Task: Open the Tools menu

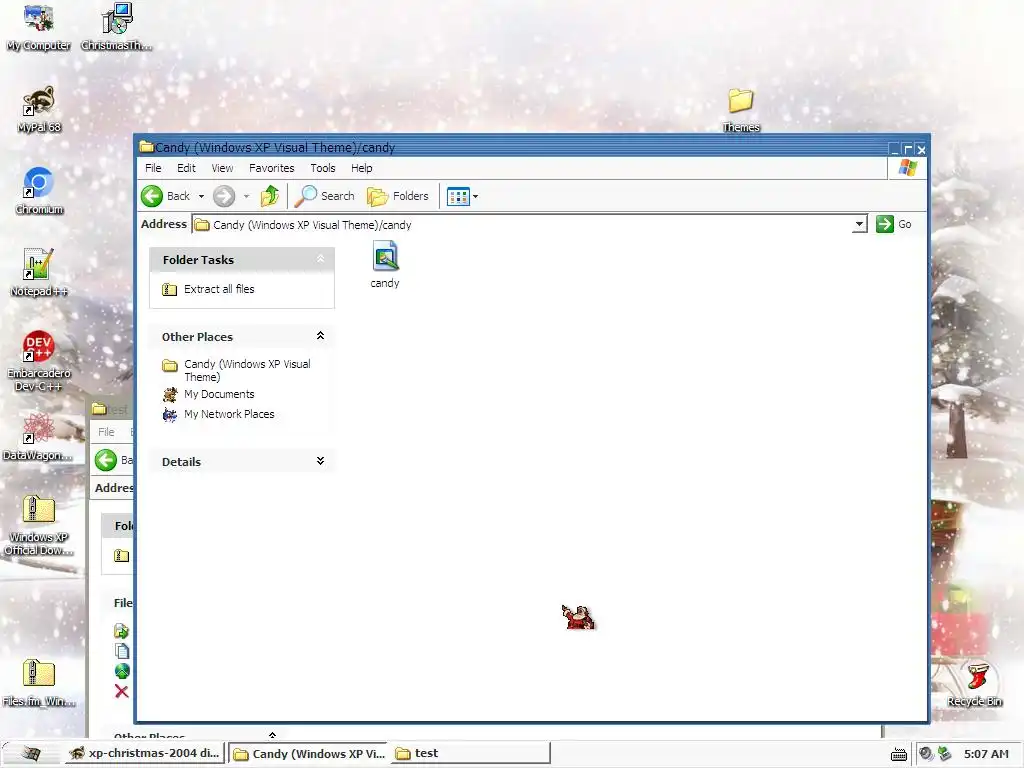Action: [x=323, y=168]
